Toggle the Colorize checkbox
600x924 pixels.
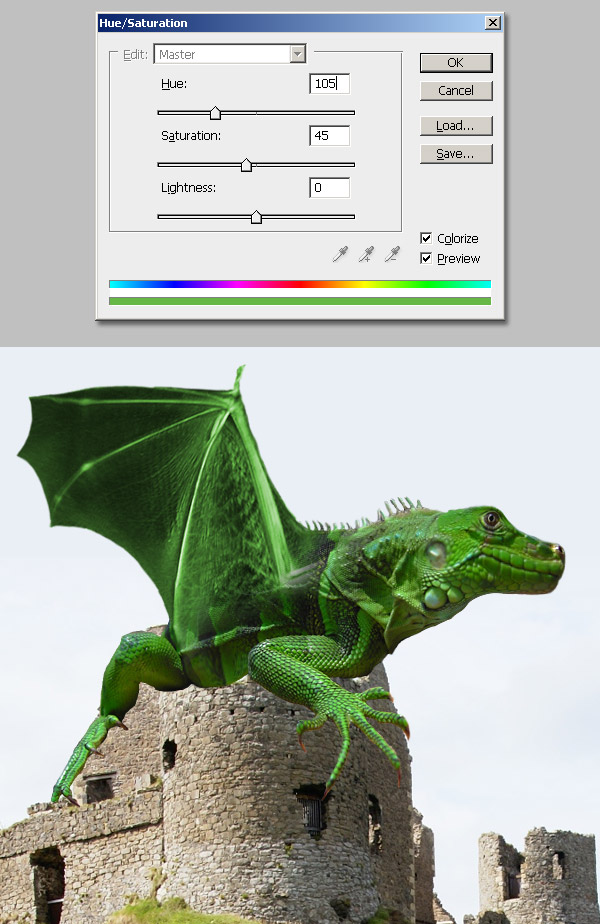pyautogui.click(x=426, y=238)
